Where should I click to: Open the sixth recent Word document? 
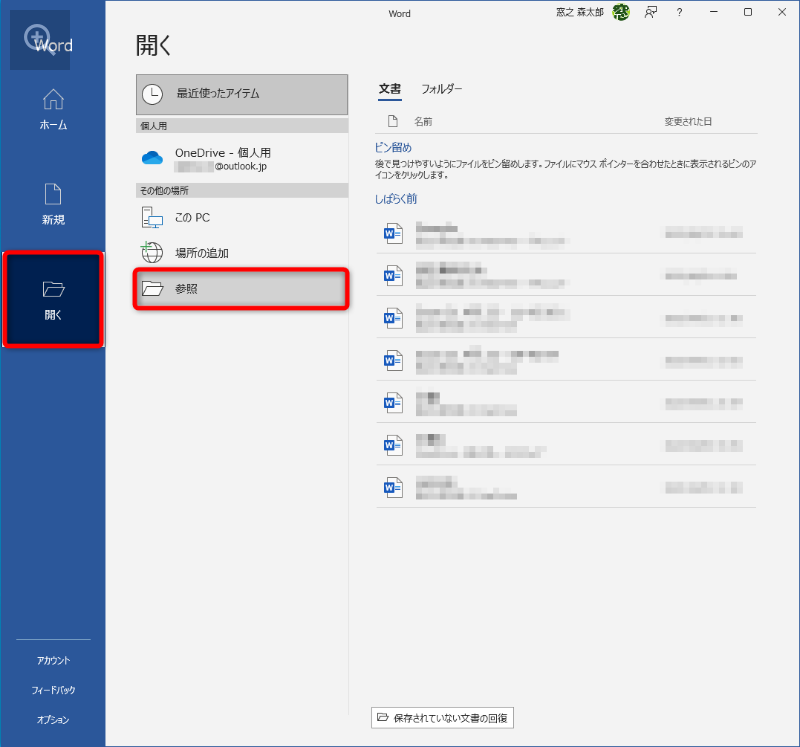pos(565,445)
